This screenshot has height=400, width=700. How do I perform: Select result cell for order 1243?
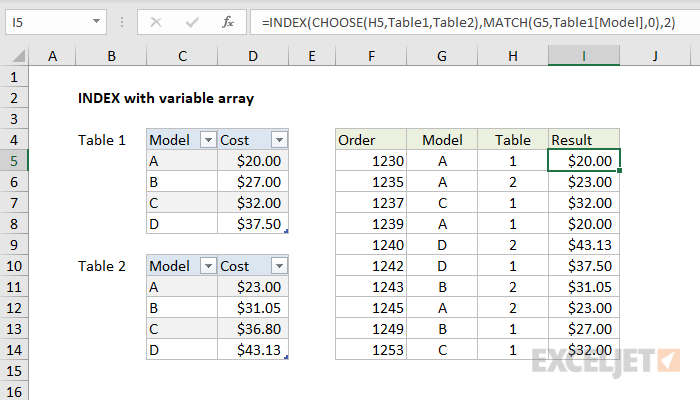click(584, 287)
